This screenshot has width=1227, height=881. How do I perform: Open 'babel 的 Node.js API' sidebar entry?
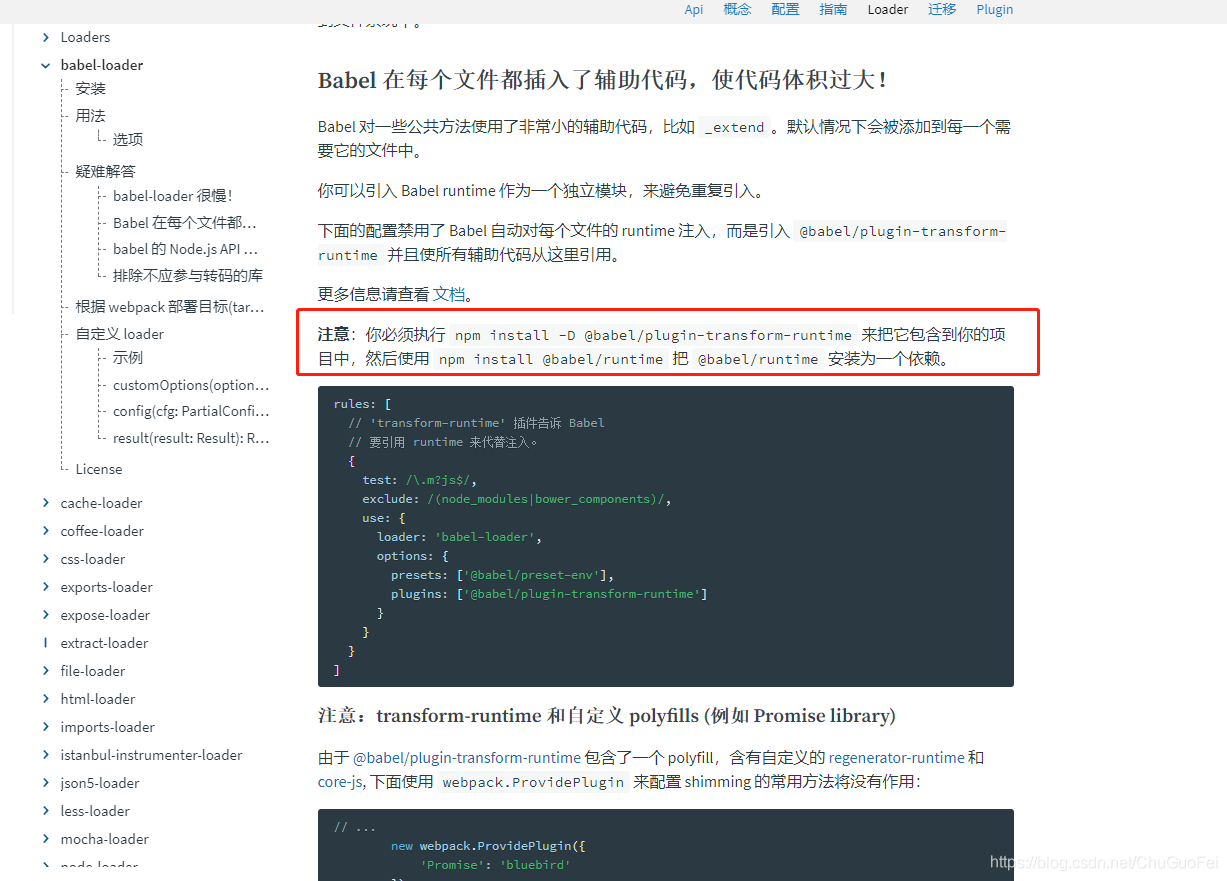point(186,249)
